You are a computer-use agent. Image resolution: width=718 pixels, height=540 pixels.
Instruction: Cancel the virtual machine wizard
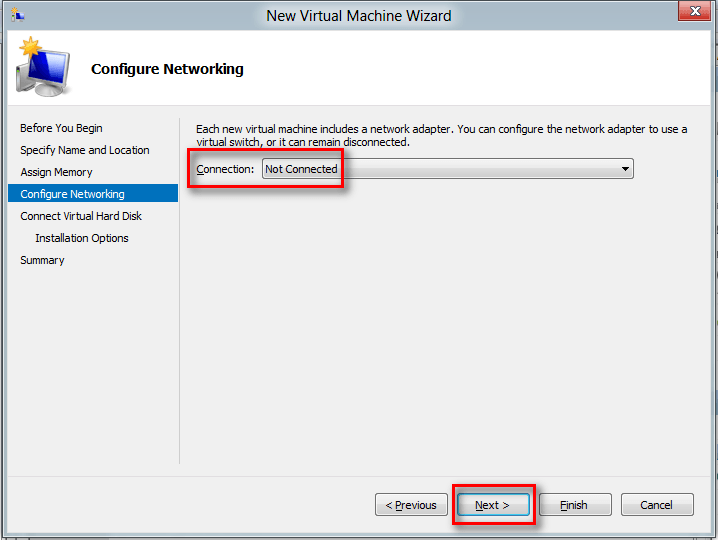click(x=657, y=505)
